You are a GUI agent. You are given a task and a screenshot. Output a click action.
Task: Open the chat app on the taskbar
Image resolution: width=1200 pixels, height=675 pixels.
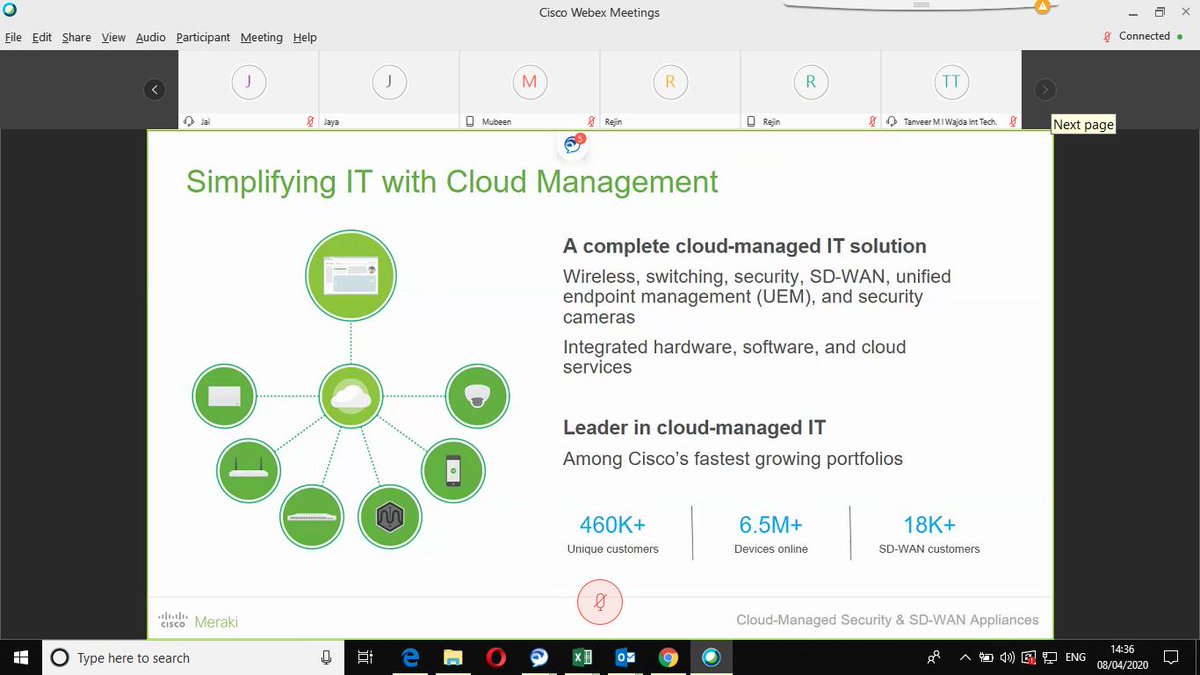pos(539,657)
